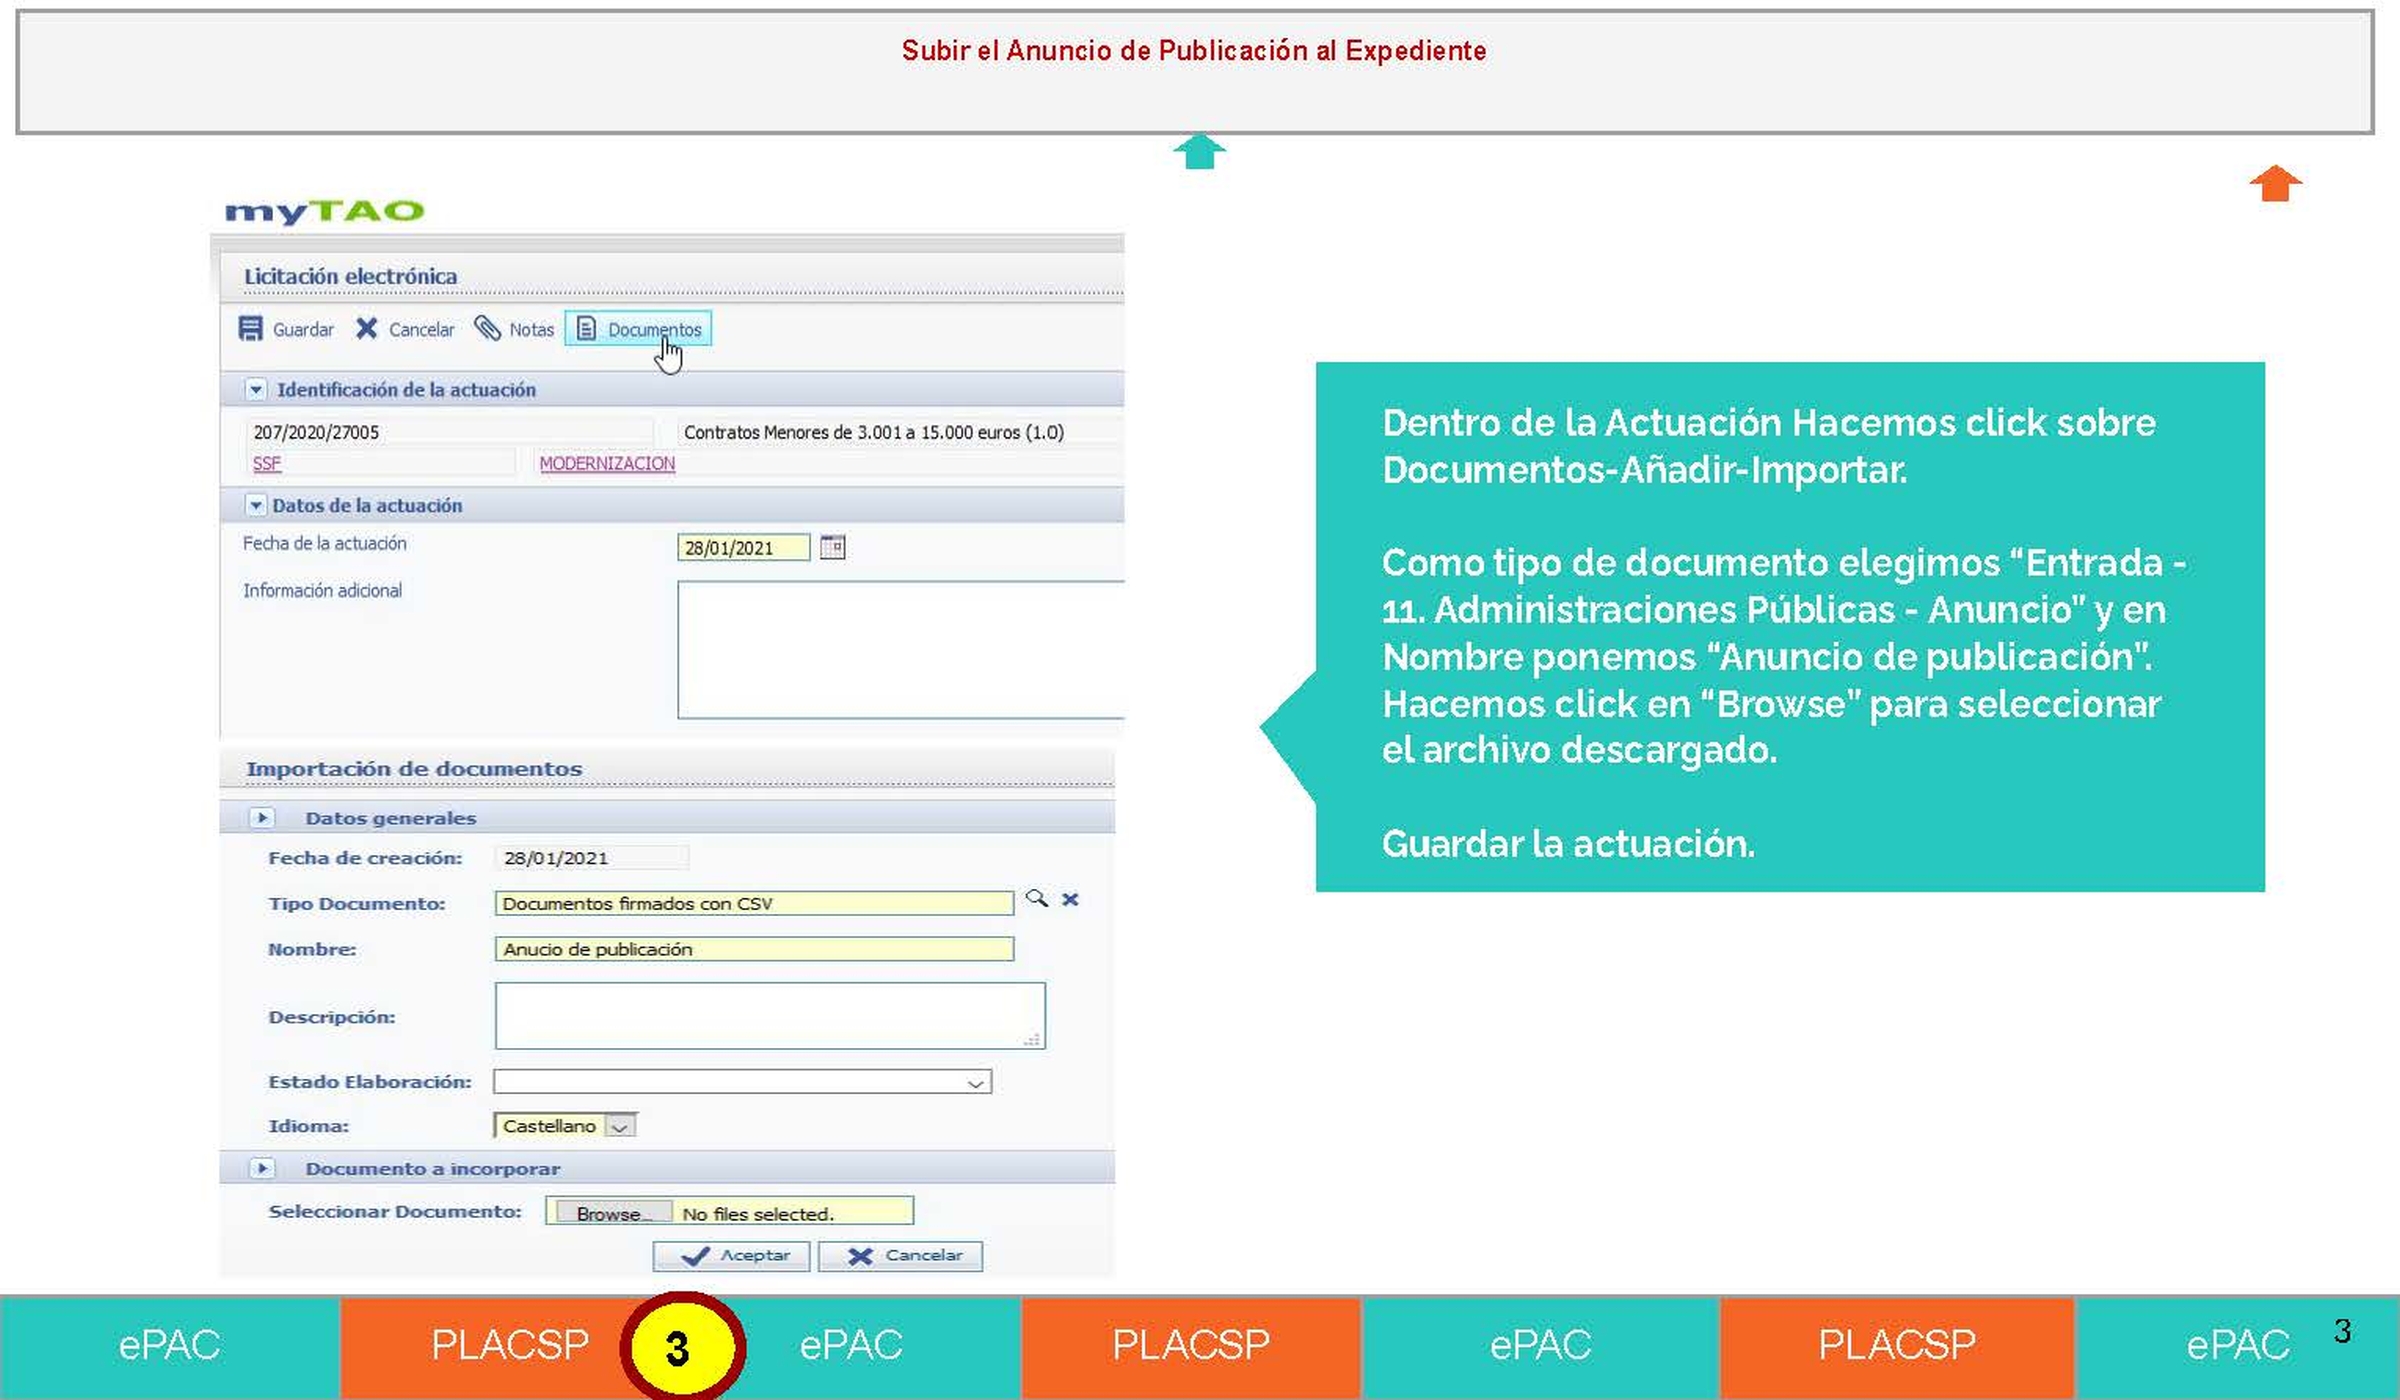The width and height of the screenshot is (2400, 1400).
Task: Click the Importación de documentos heading
Action: [414, 769]
